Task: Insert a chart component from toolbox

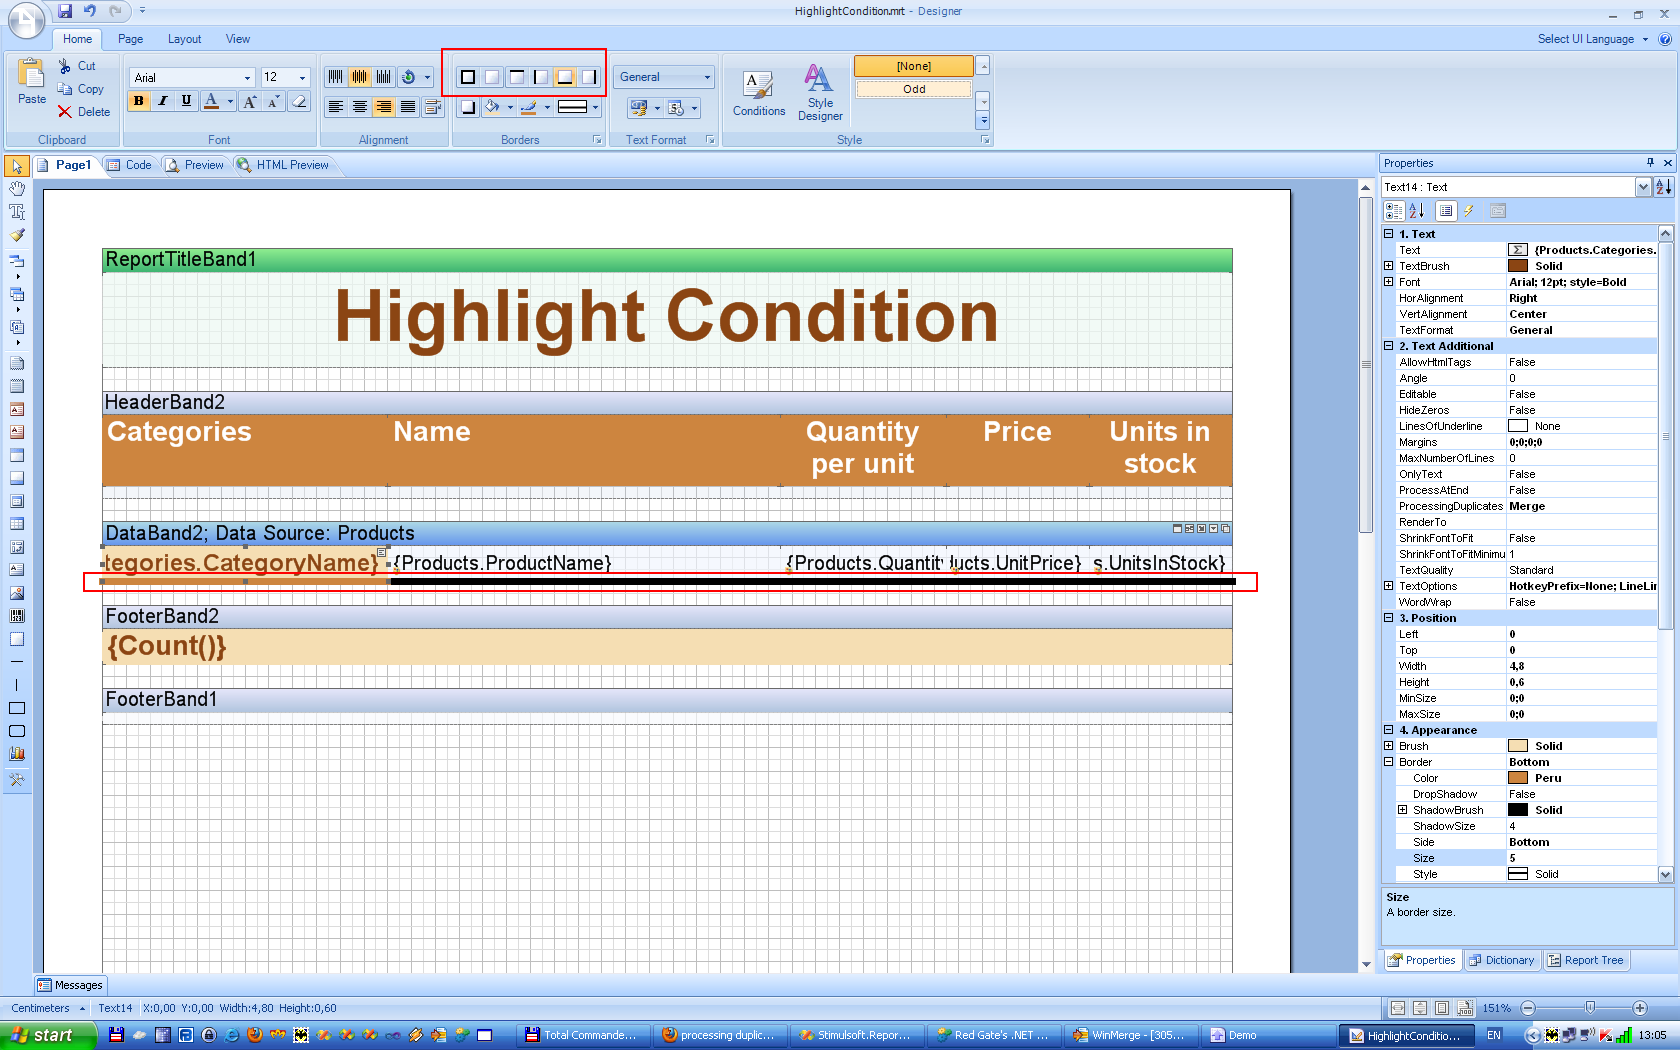Action: tap(17, 754)
